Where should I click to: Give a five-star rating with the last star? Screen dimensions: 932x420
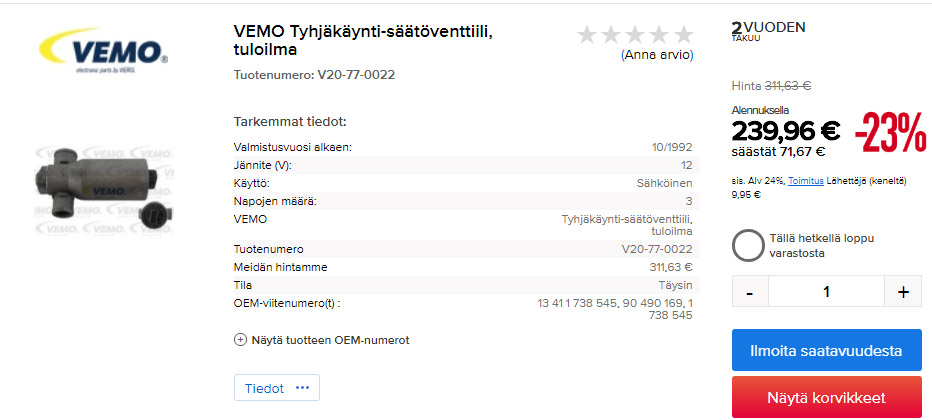(x=683, y=35)
